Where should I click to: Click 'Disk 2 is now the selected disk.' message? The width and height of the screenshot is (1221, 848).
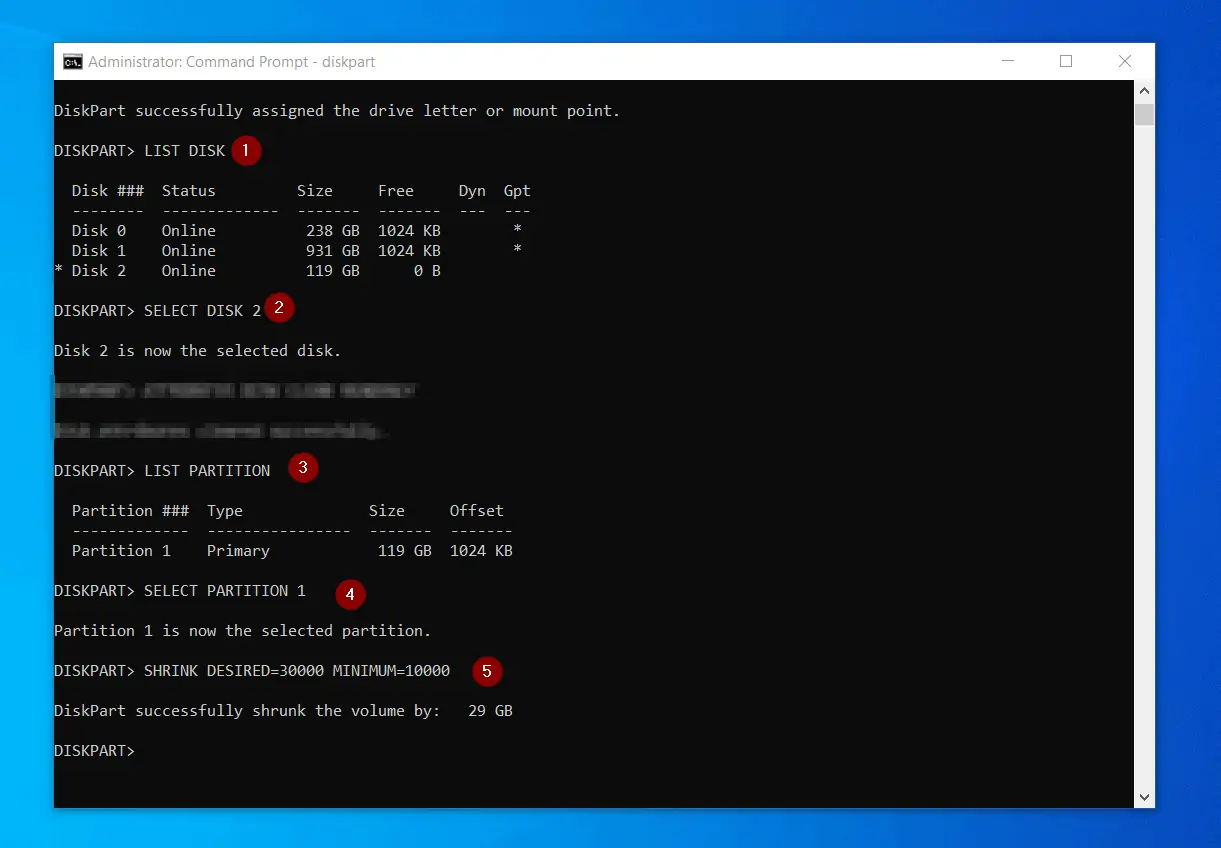[x=198, y=351]
